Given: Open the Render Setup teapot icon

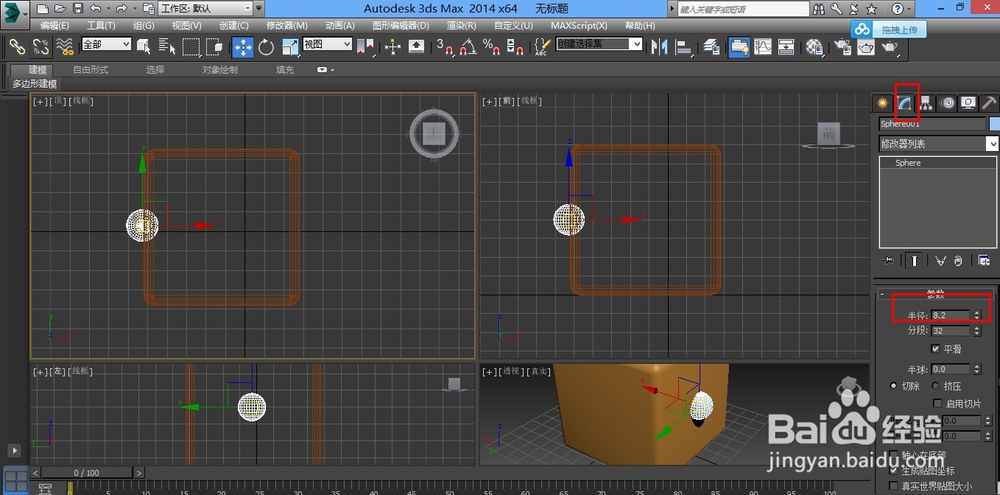Looking at the screenshot, I should pos(842,47).
